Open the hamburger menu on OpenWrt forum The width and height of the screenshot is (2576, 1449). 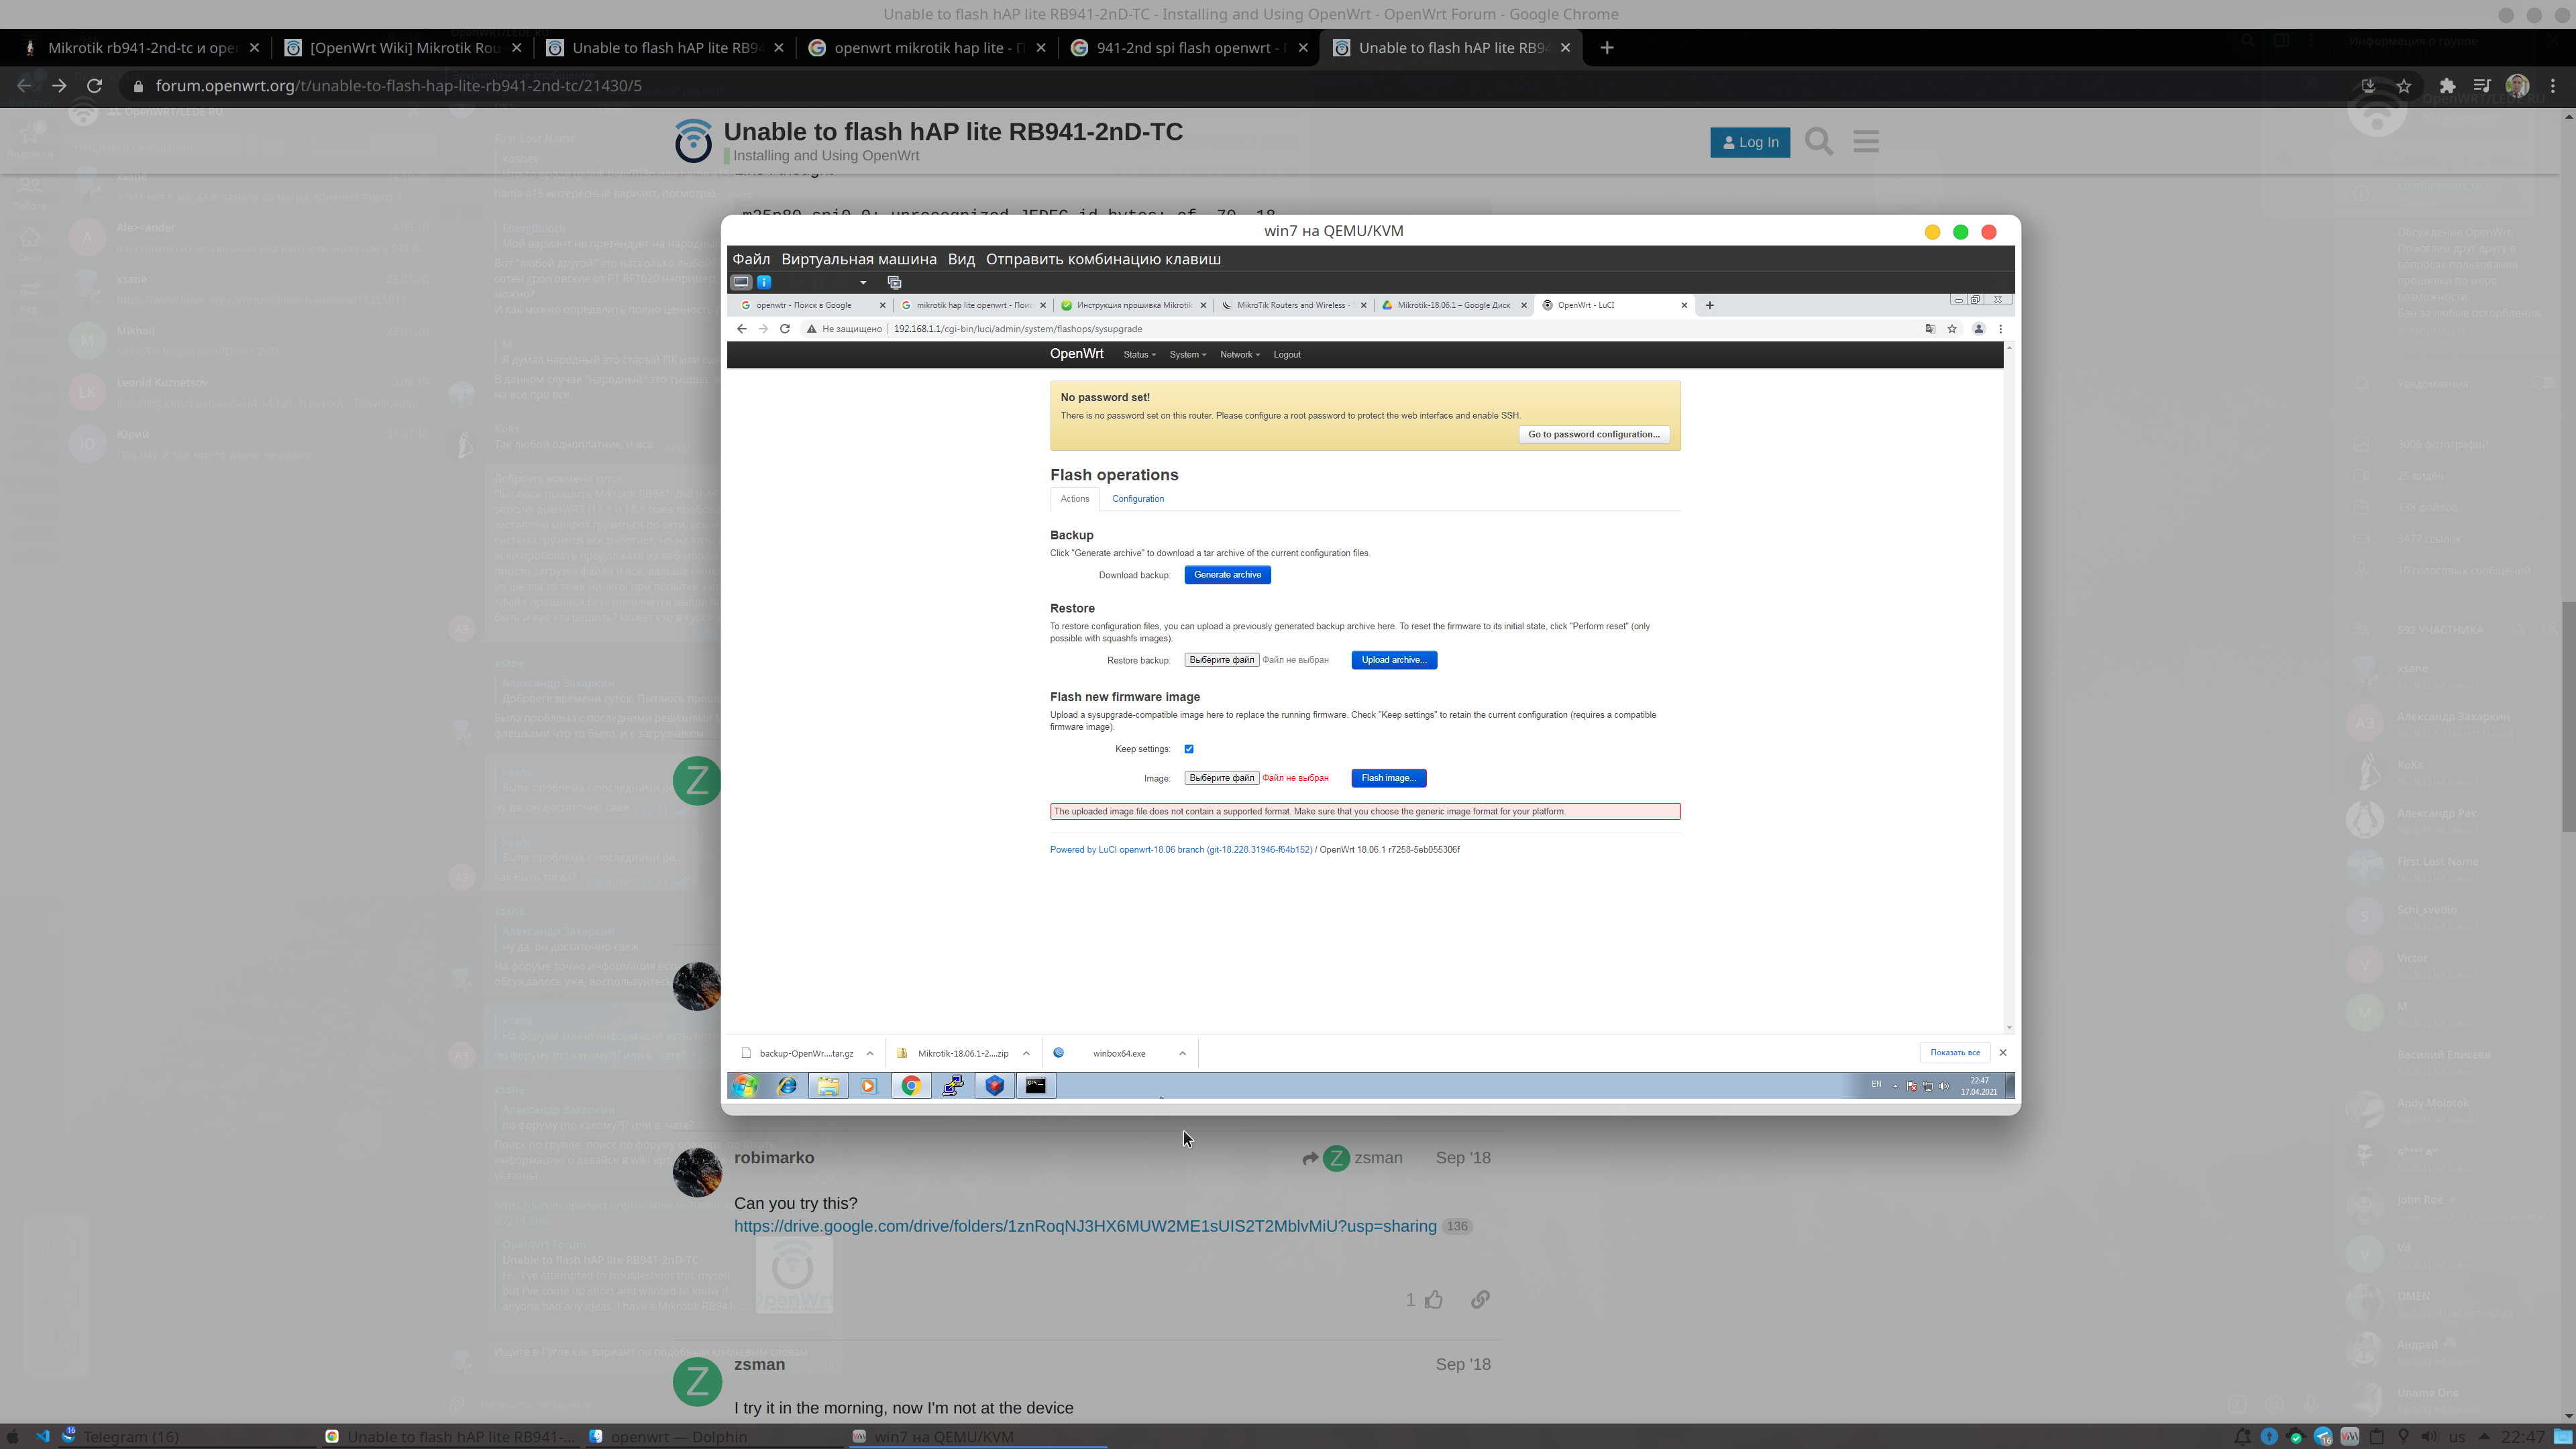click(1866, 142)
